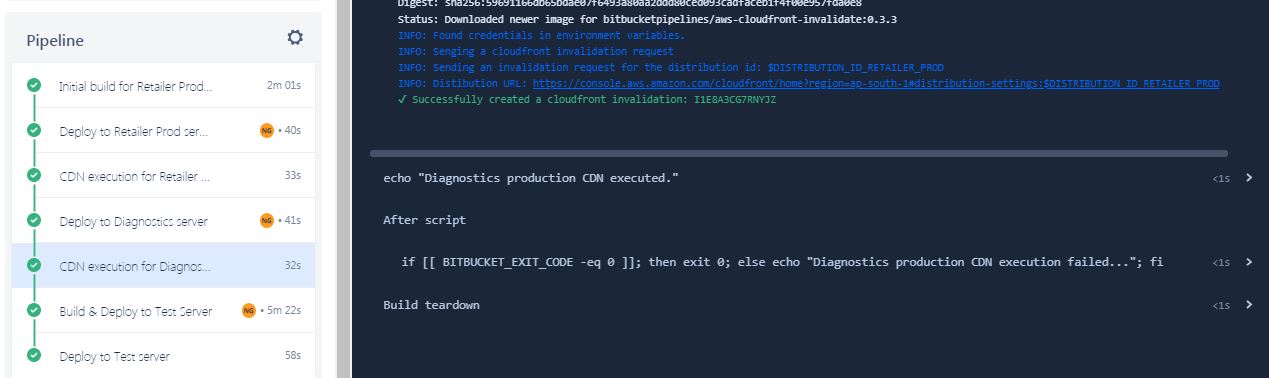
Task: Select CDN execution for Diagnostics step
Action: (163, 265)
